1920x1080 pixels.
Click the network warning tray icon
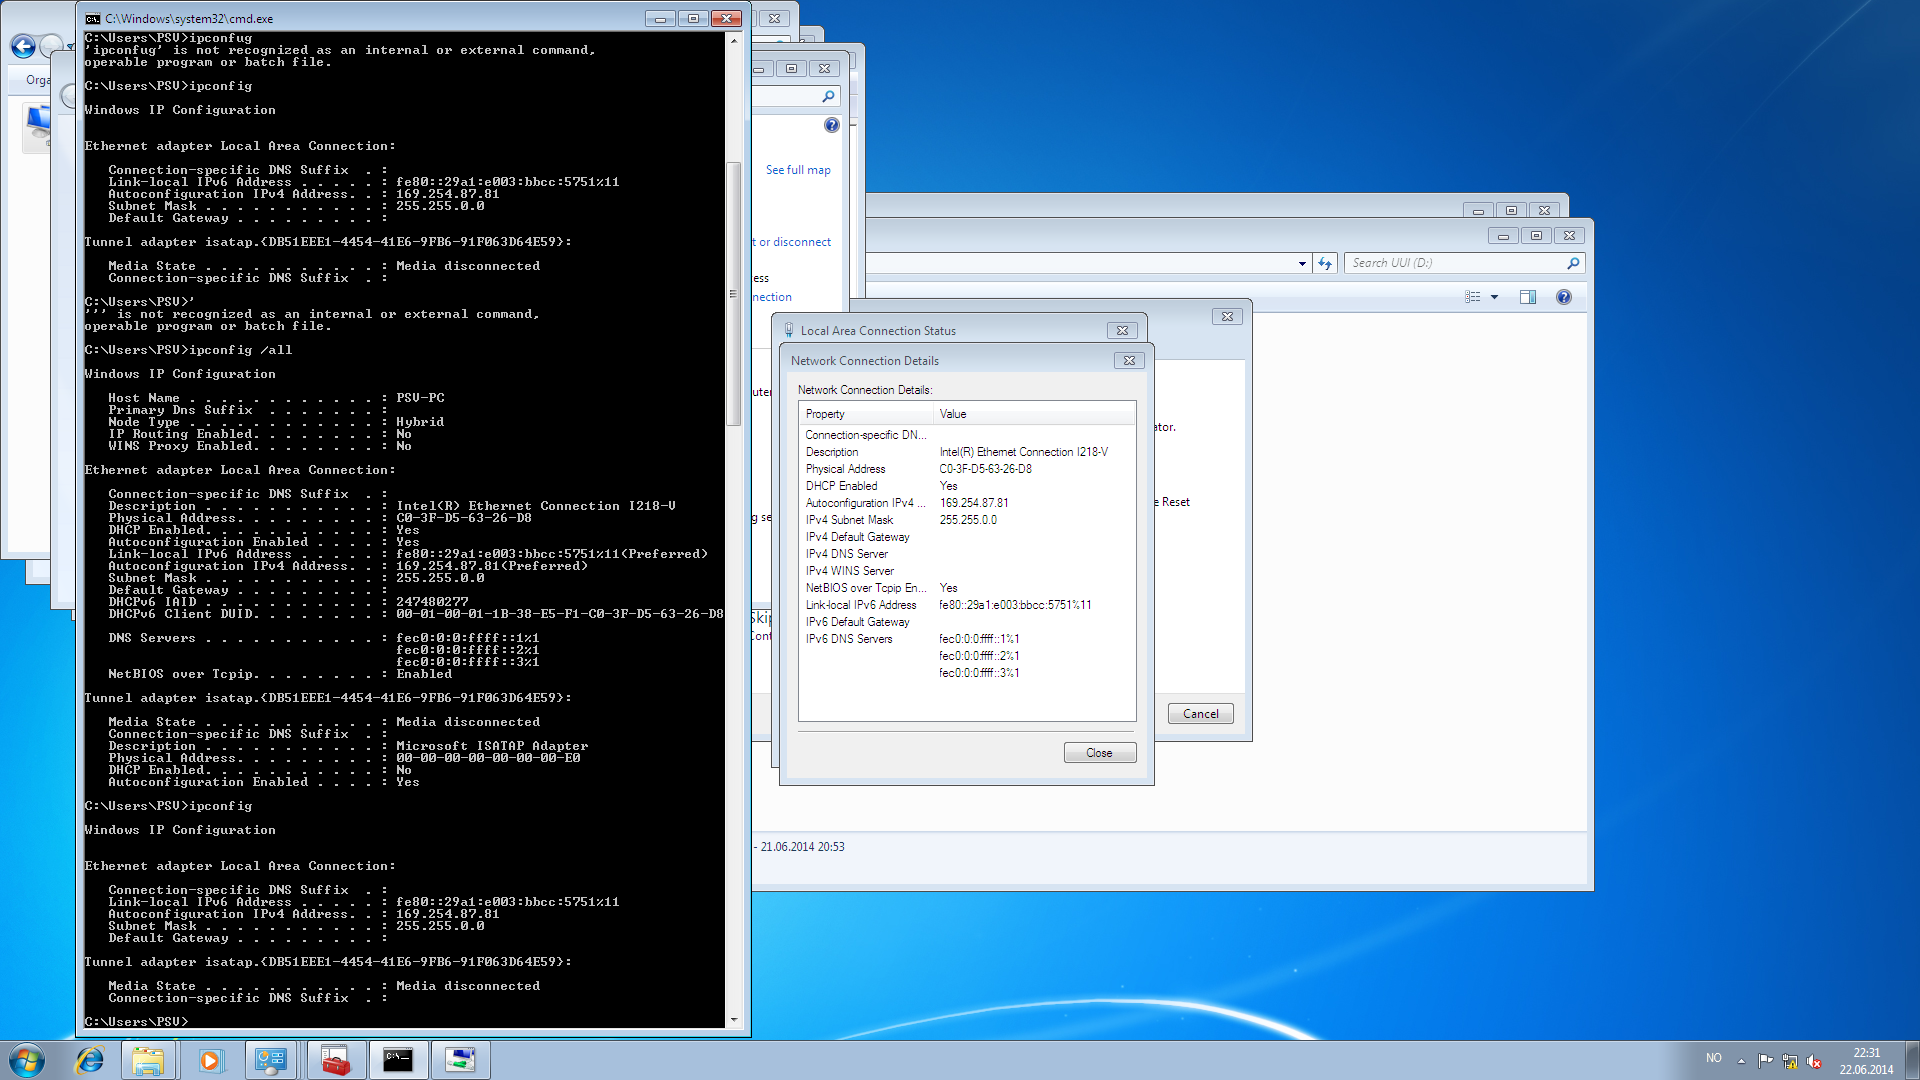tap(1790, 1061)
